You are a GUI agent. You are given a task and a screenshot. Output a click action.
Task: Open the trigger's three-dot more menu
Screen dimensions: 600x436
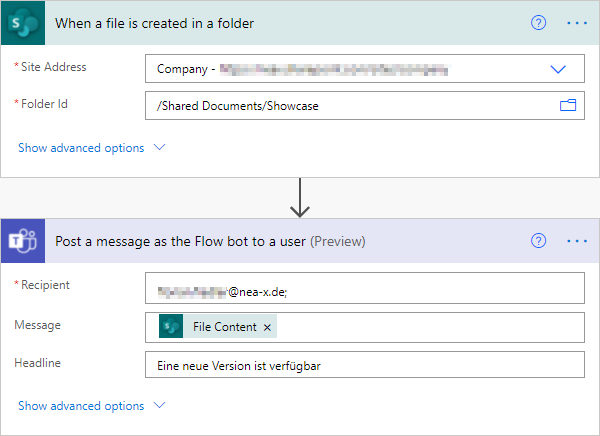pyautogui.click(x=576, y=23)
